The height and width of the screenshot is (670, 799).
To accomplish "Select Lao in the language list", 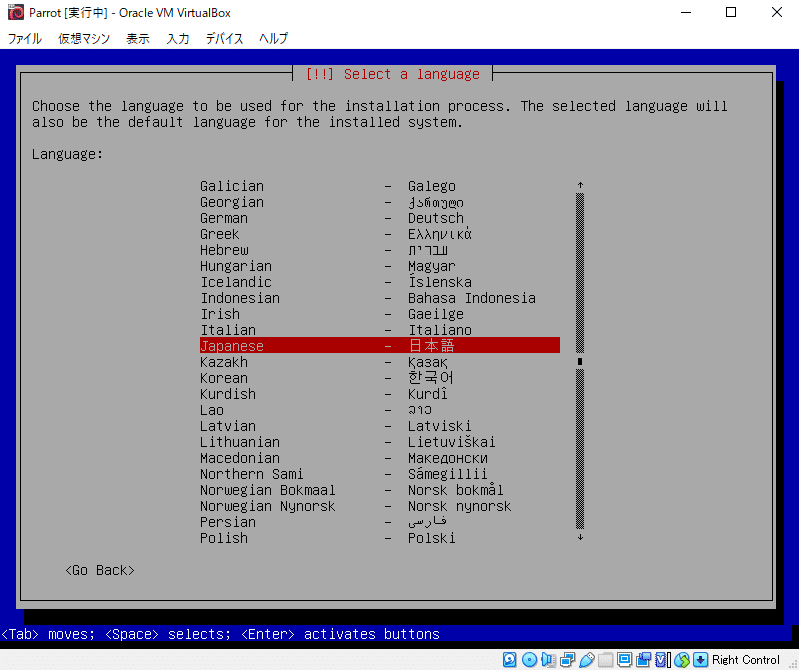I will 380,410.
